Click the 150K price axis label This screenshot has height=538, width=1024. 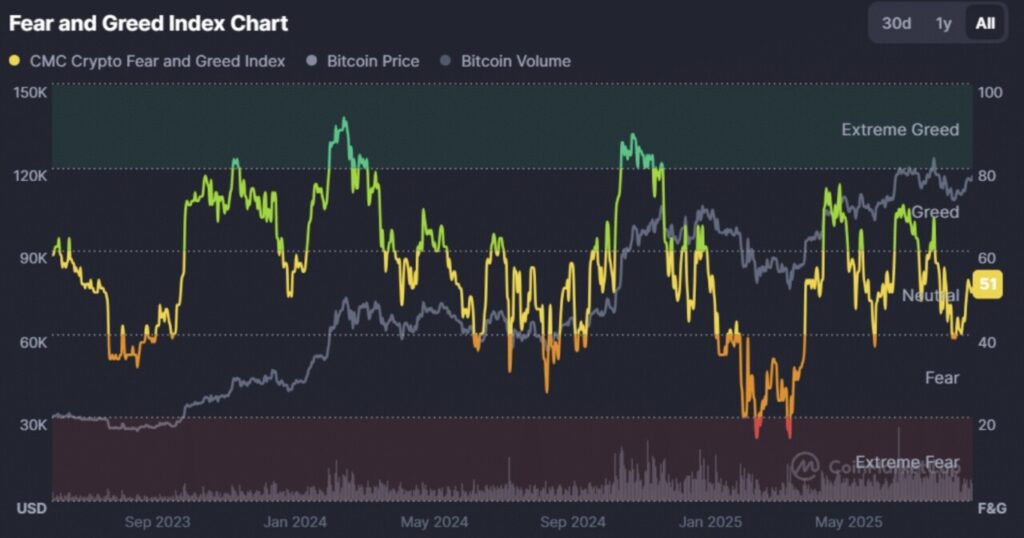[x=31, y=92]
